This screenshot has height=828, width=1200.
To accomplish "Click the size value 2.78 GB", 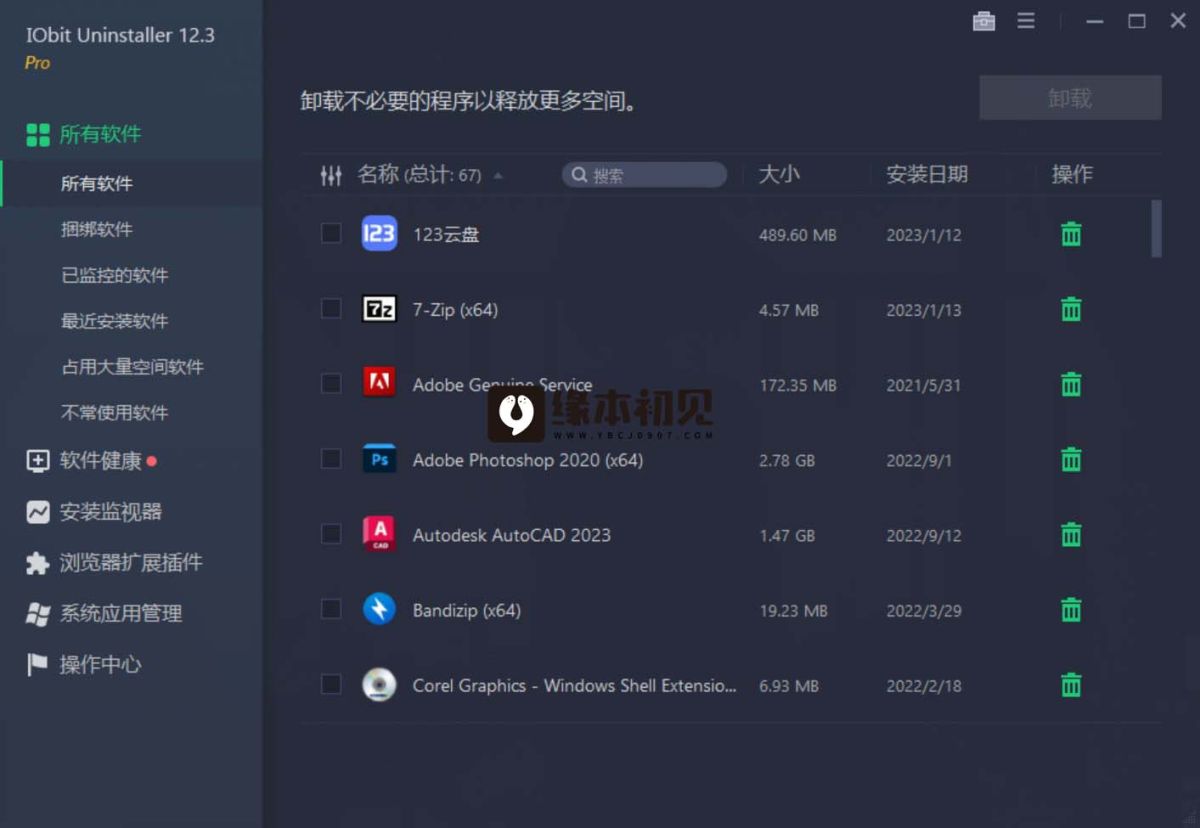I will [x=787, y=460].
